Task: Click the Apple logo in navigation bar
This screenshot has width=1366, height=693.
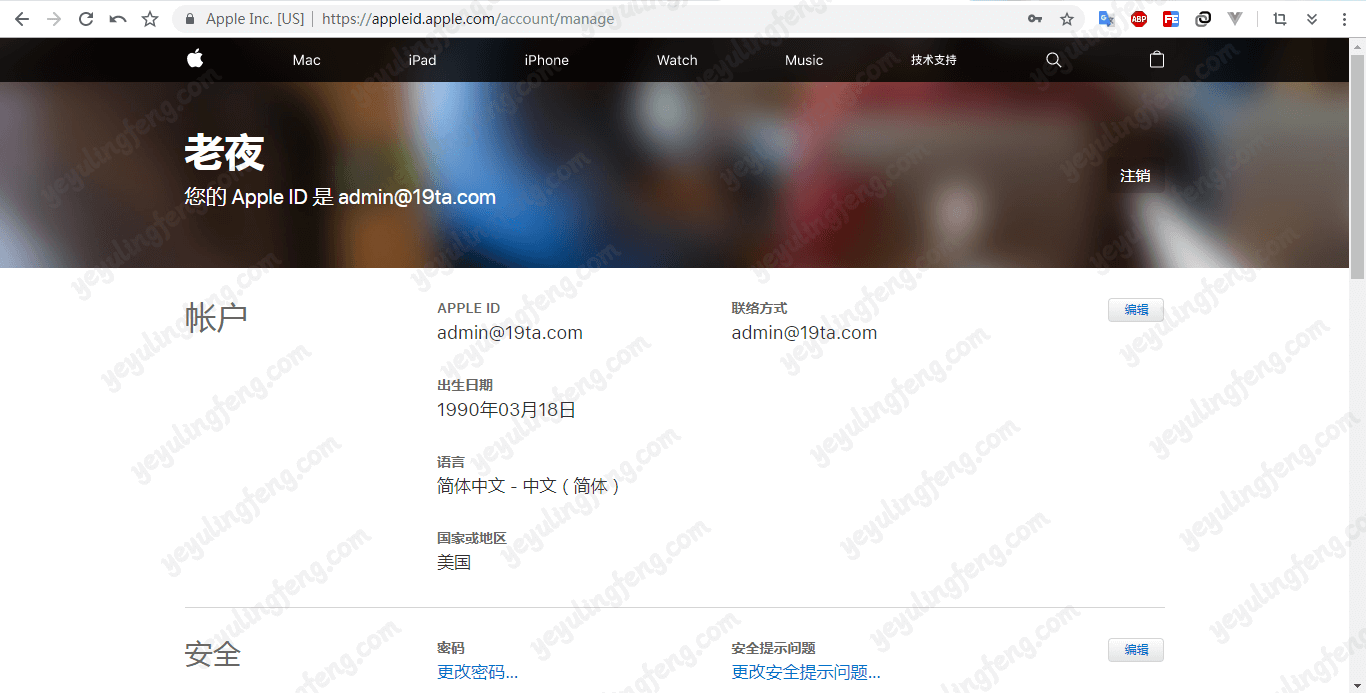Action: [x=195, y=59]
